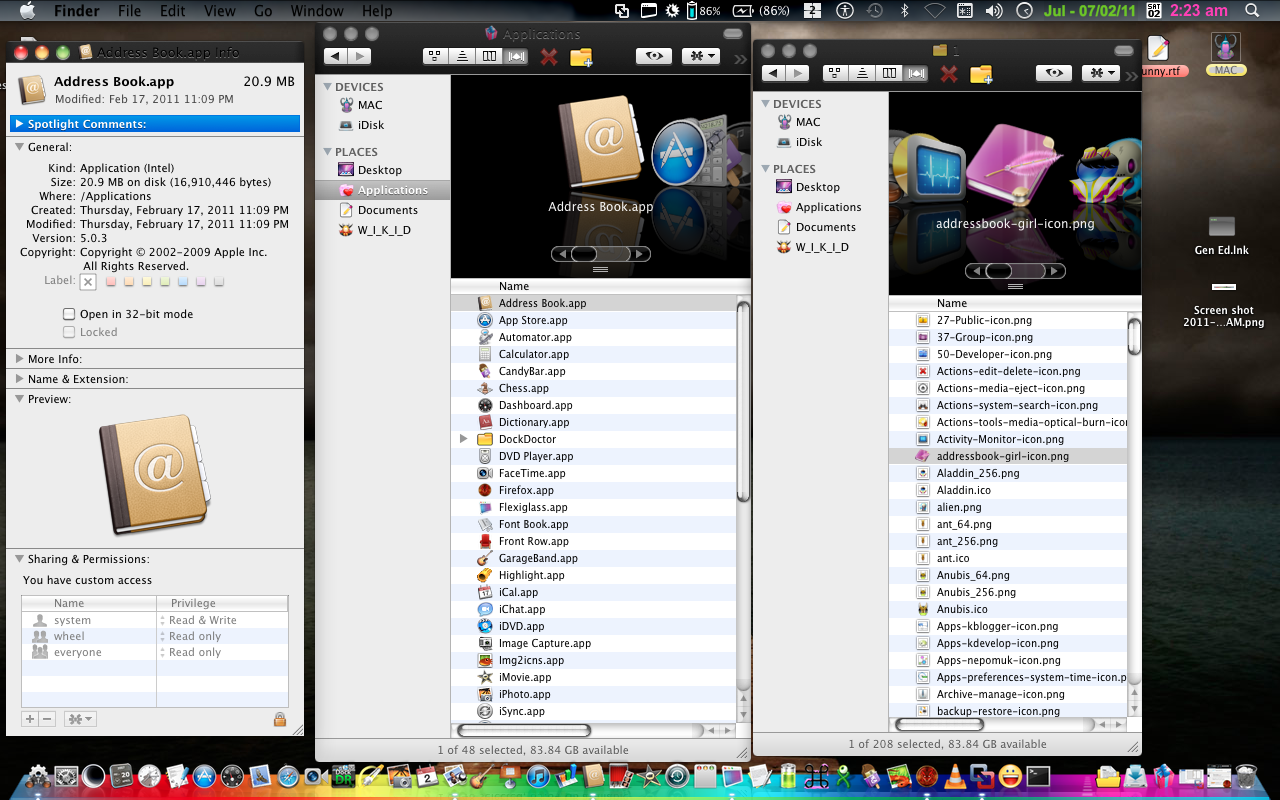Open the Action gear menu in Applications window

click(700, 56)
